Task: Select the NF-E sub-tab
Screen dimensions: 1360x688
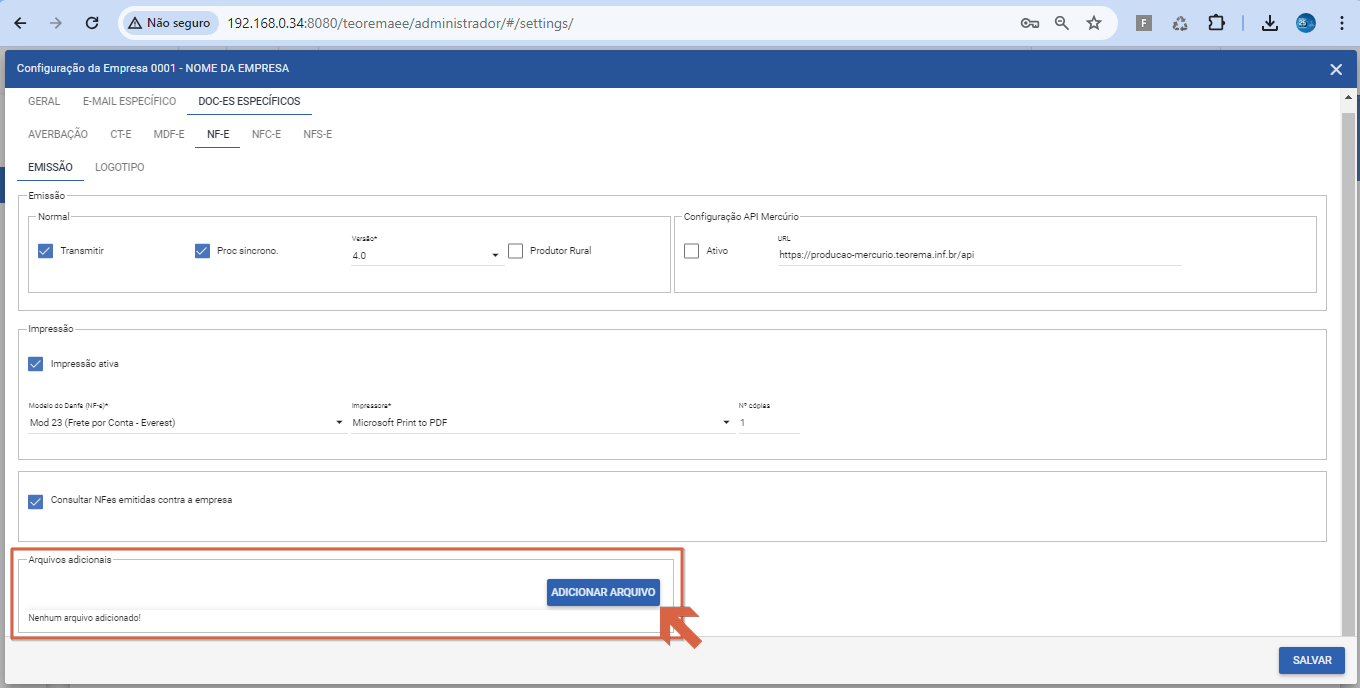Action: pyautogui.click(x=218, y=134)
